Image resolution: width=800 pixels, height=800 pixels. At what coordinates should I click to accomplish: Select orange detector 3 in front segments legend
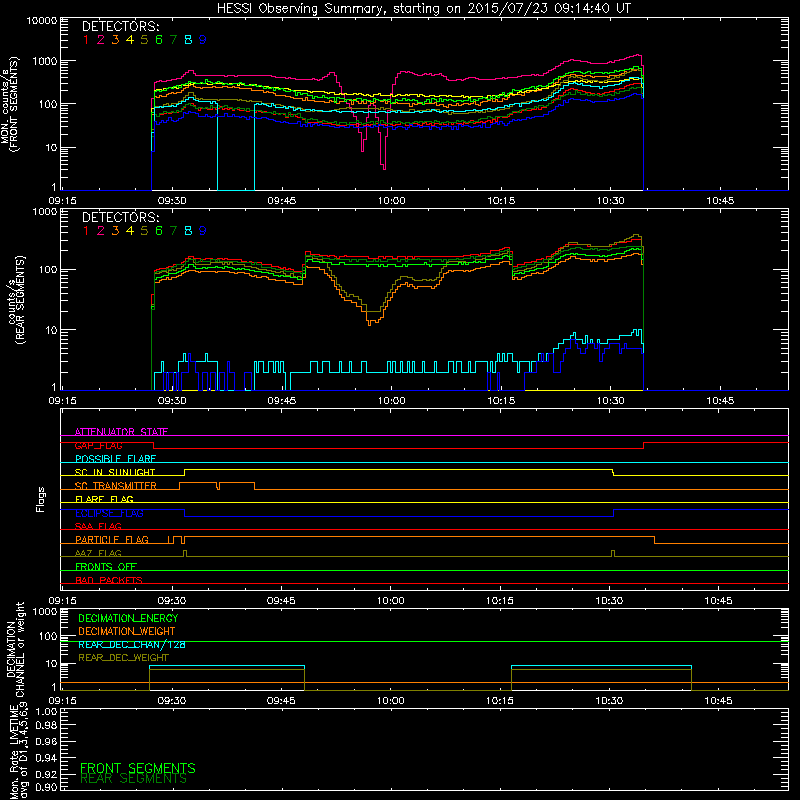(115, 40)
